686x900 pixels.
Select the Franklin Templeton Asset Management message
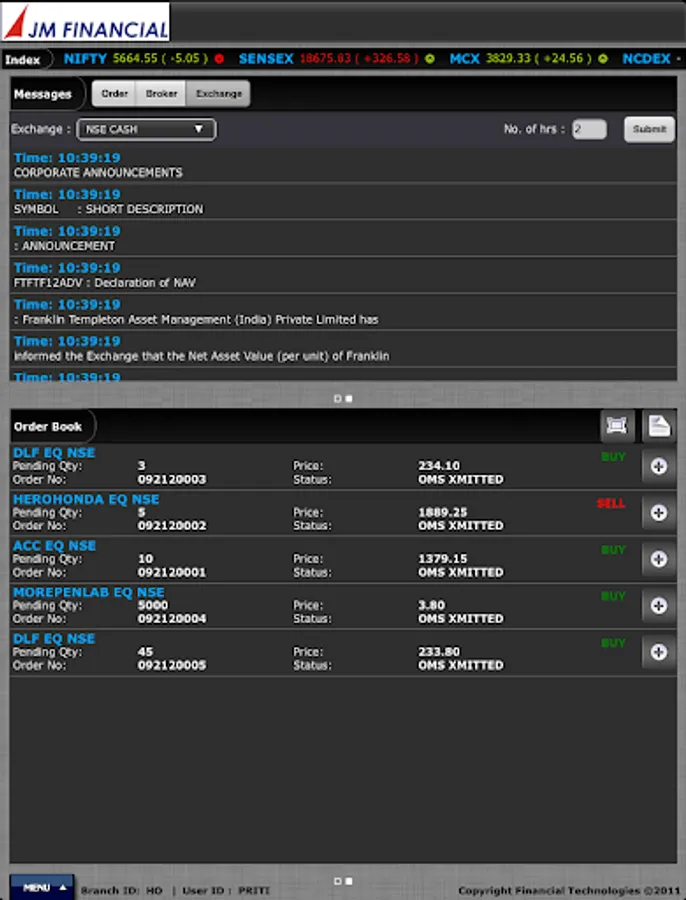(343, 312)
